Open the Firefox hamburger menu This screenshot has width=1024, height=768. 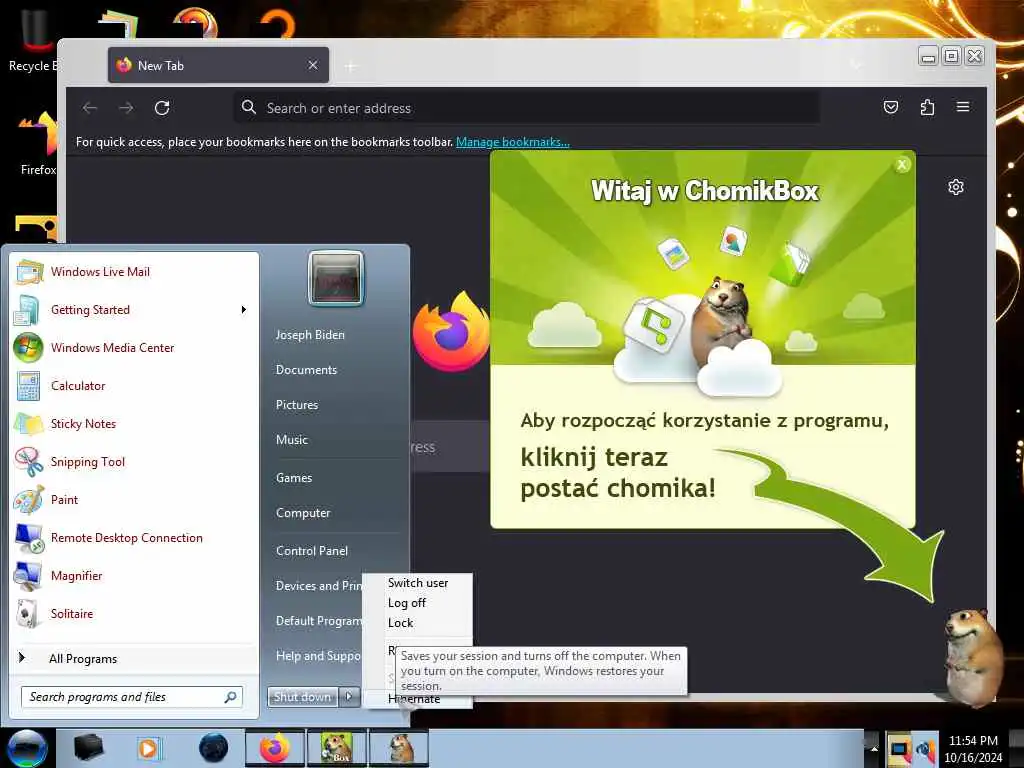coord(963,107)
